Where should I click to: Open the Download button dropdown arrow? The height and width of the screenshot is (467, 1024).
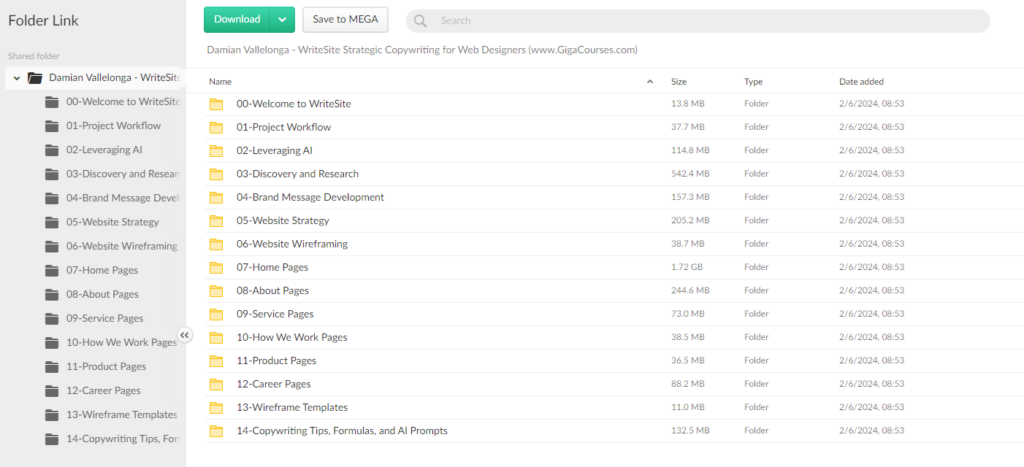(282, 19)
